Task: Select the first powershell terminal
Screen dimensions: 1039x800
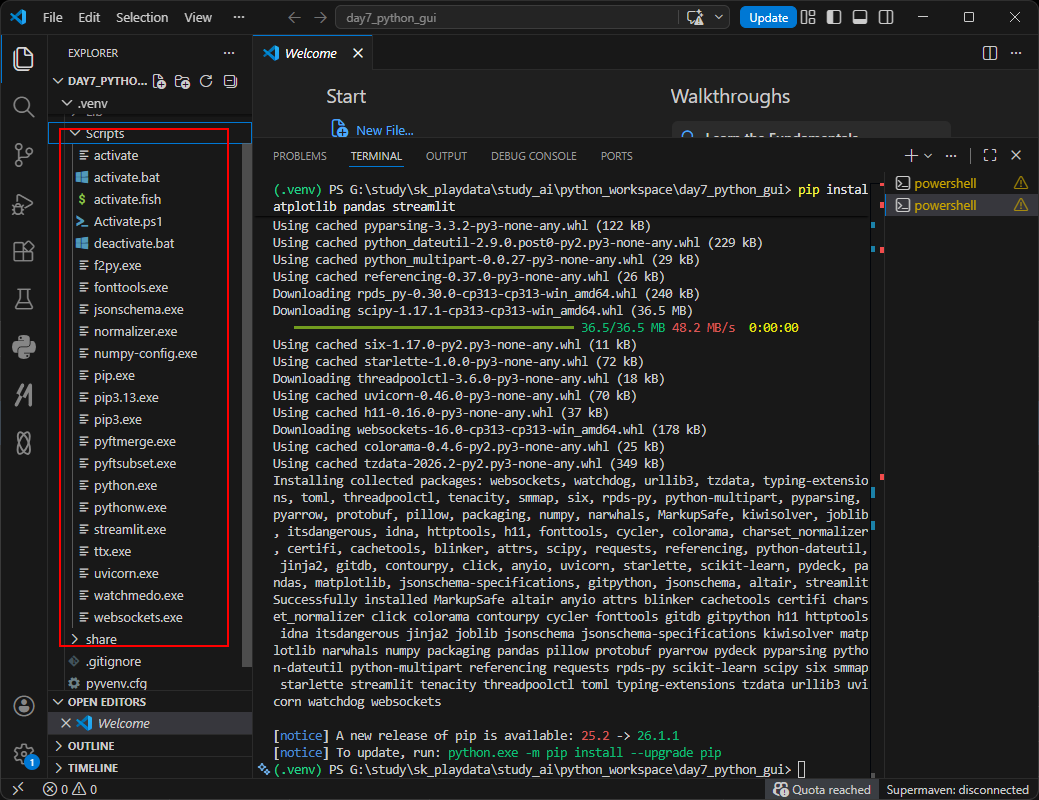Action: pos(961,183)
